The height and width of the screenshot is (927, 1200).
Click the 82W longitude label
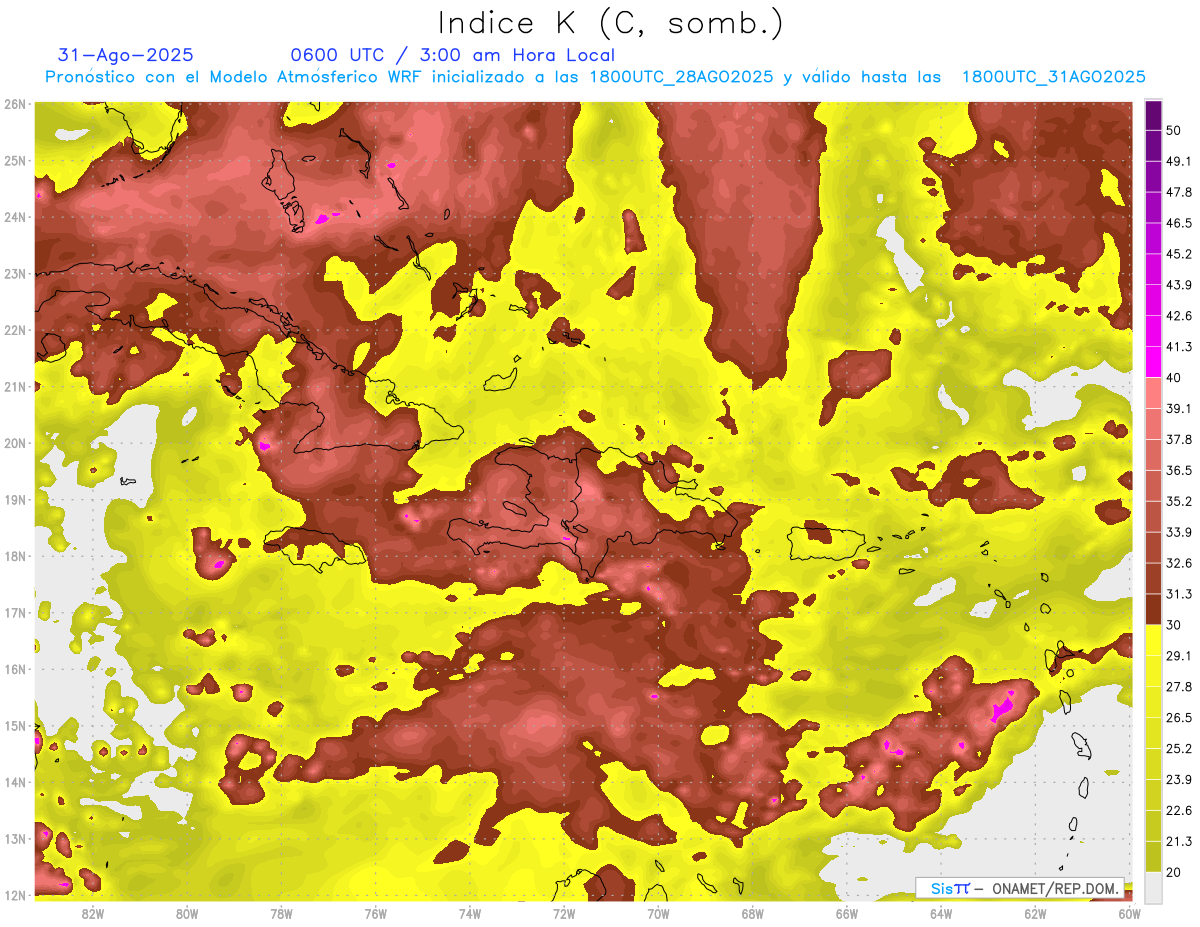(93, 914)
